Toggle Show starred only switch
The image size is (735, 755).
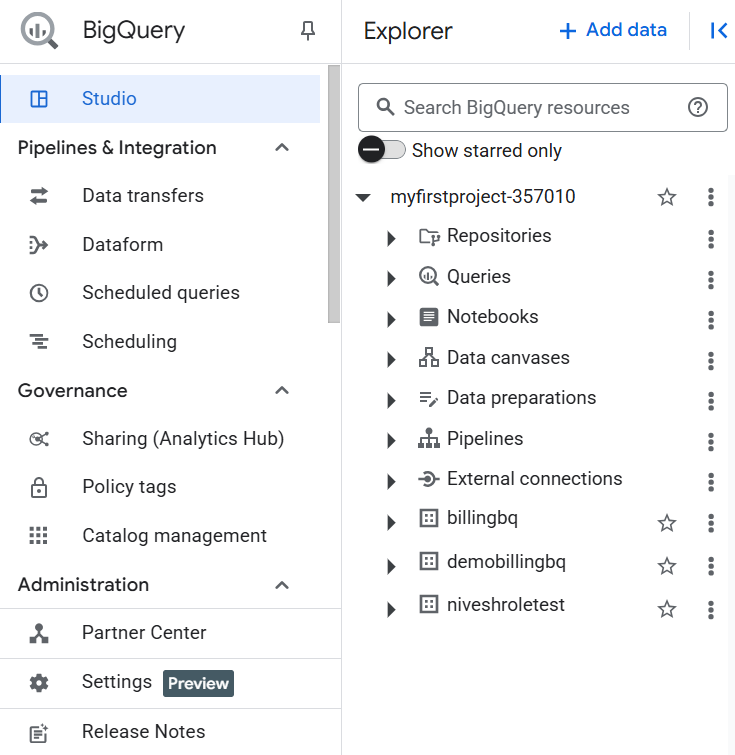pyautogui.click(x=382, y=150)
